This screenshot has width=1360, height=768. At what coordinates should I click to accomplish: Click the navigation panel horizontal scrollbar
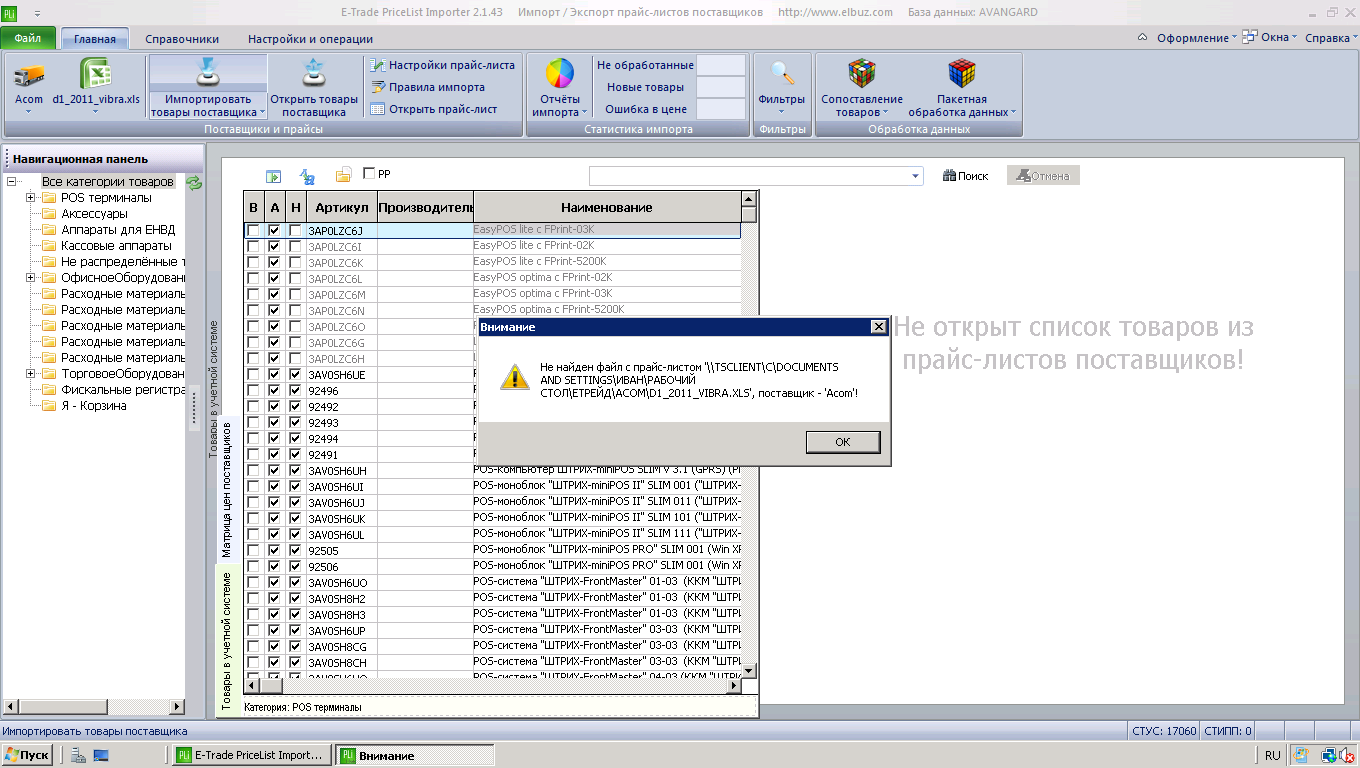coord(94,707)
